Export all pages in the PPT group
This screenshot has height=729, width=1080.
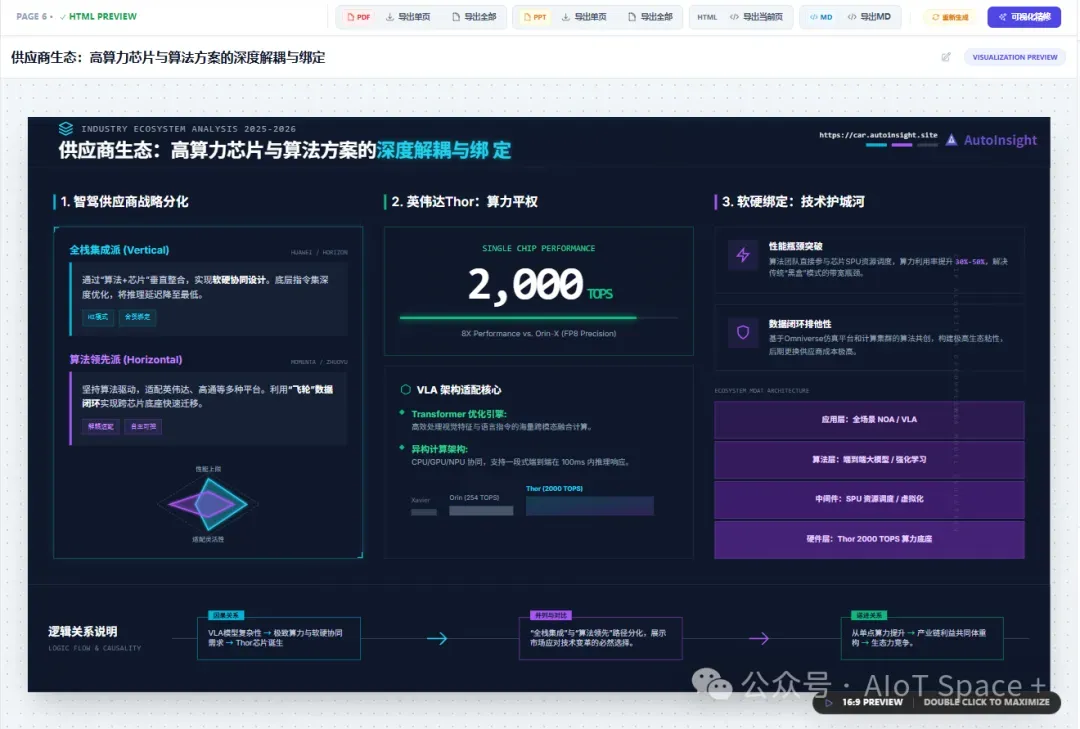point(650,17)
